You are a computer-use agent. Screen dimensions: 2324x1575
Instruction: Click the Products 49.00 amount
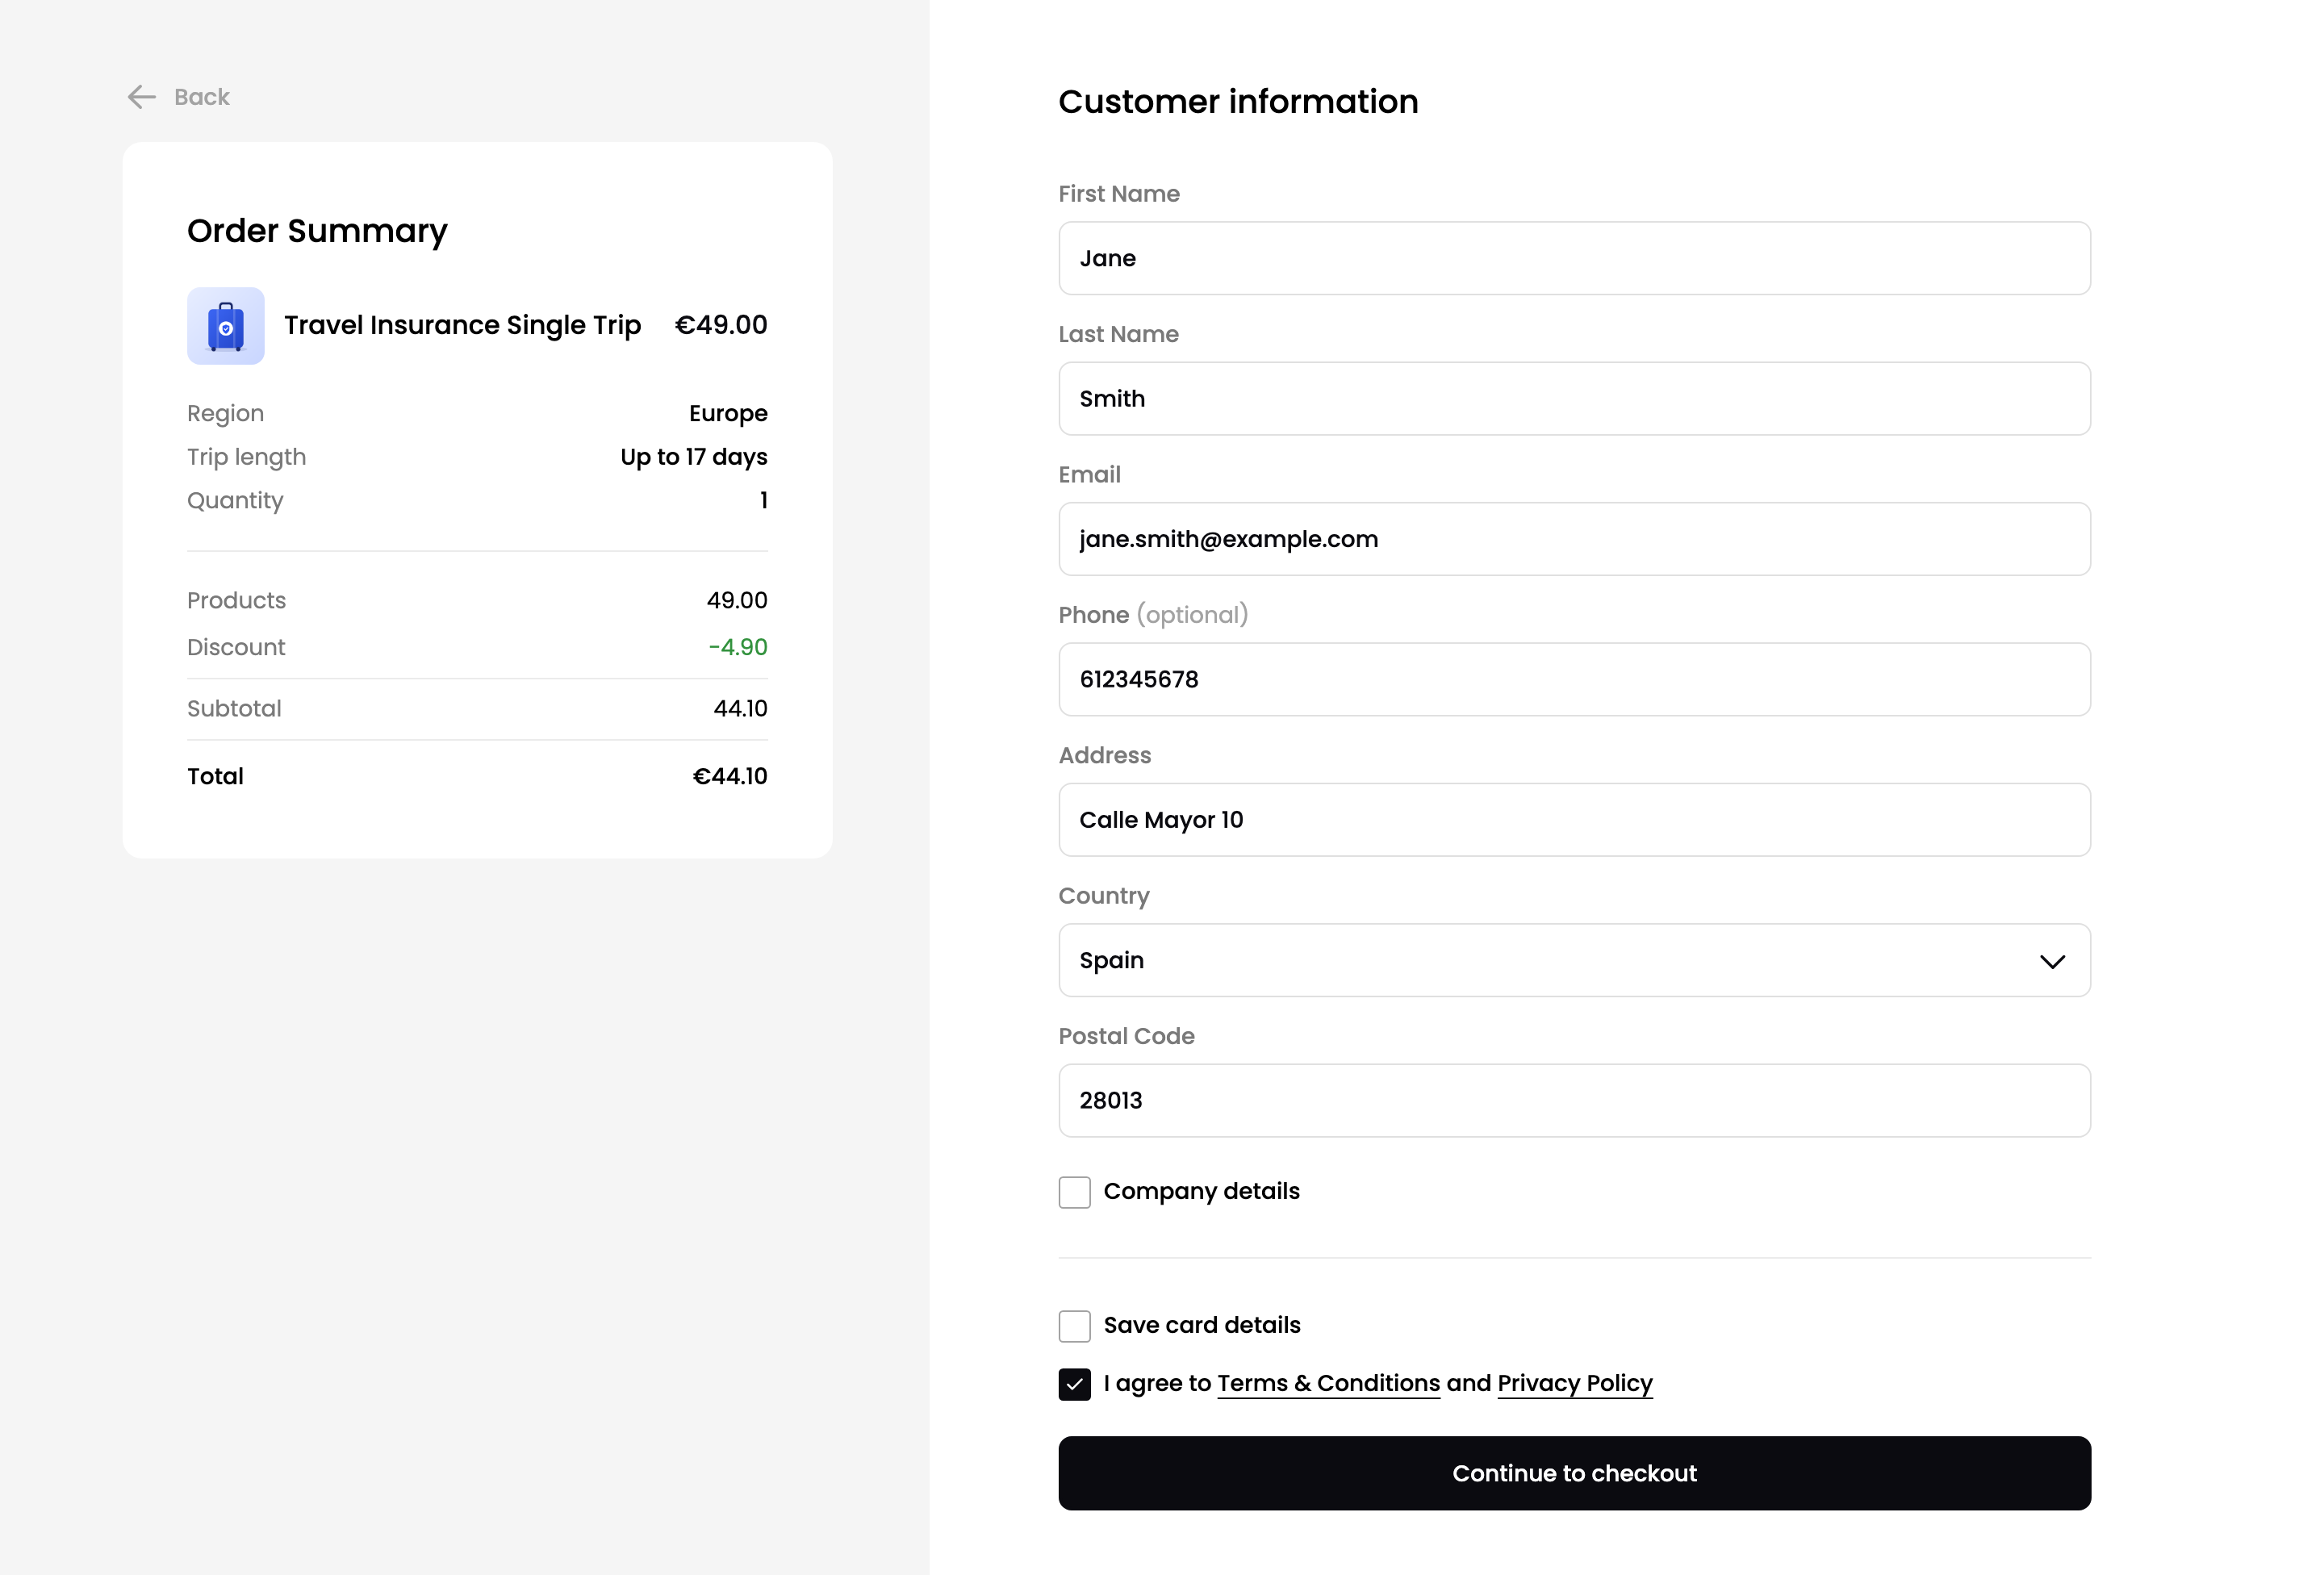737,600
